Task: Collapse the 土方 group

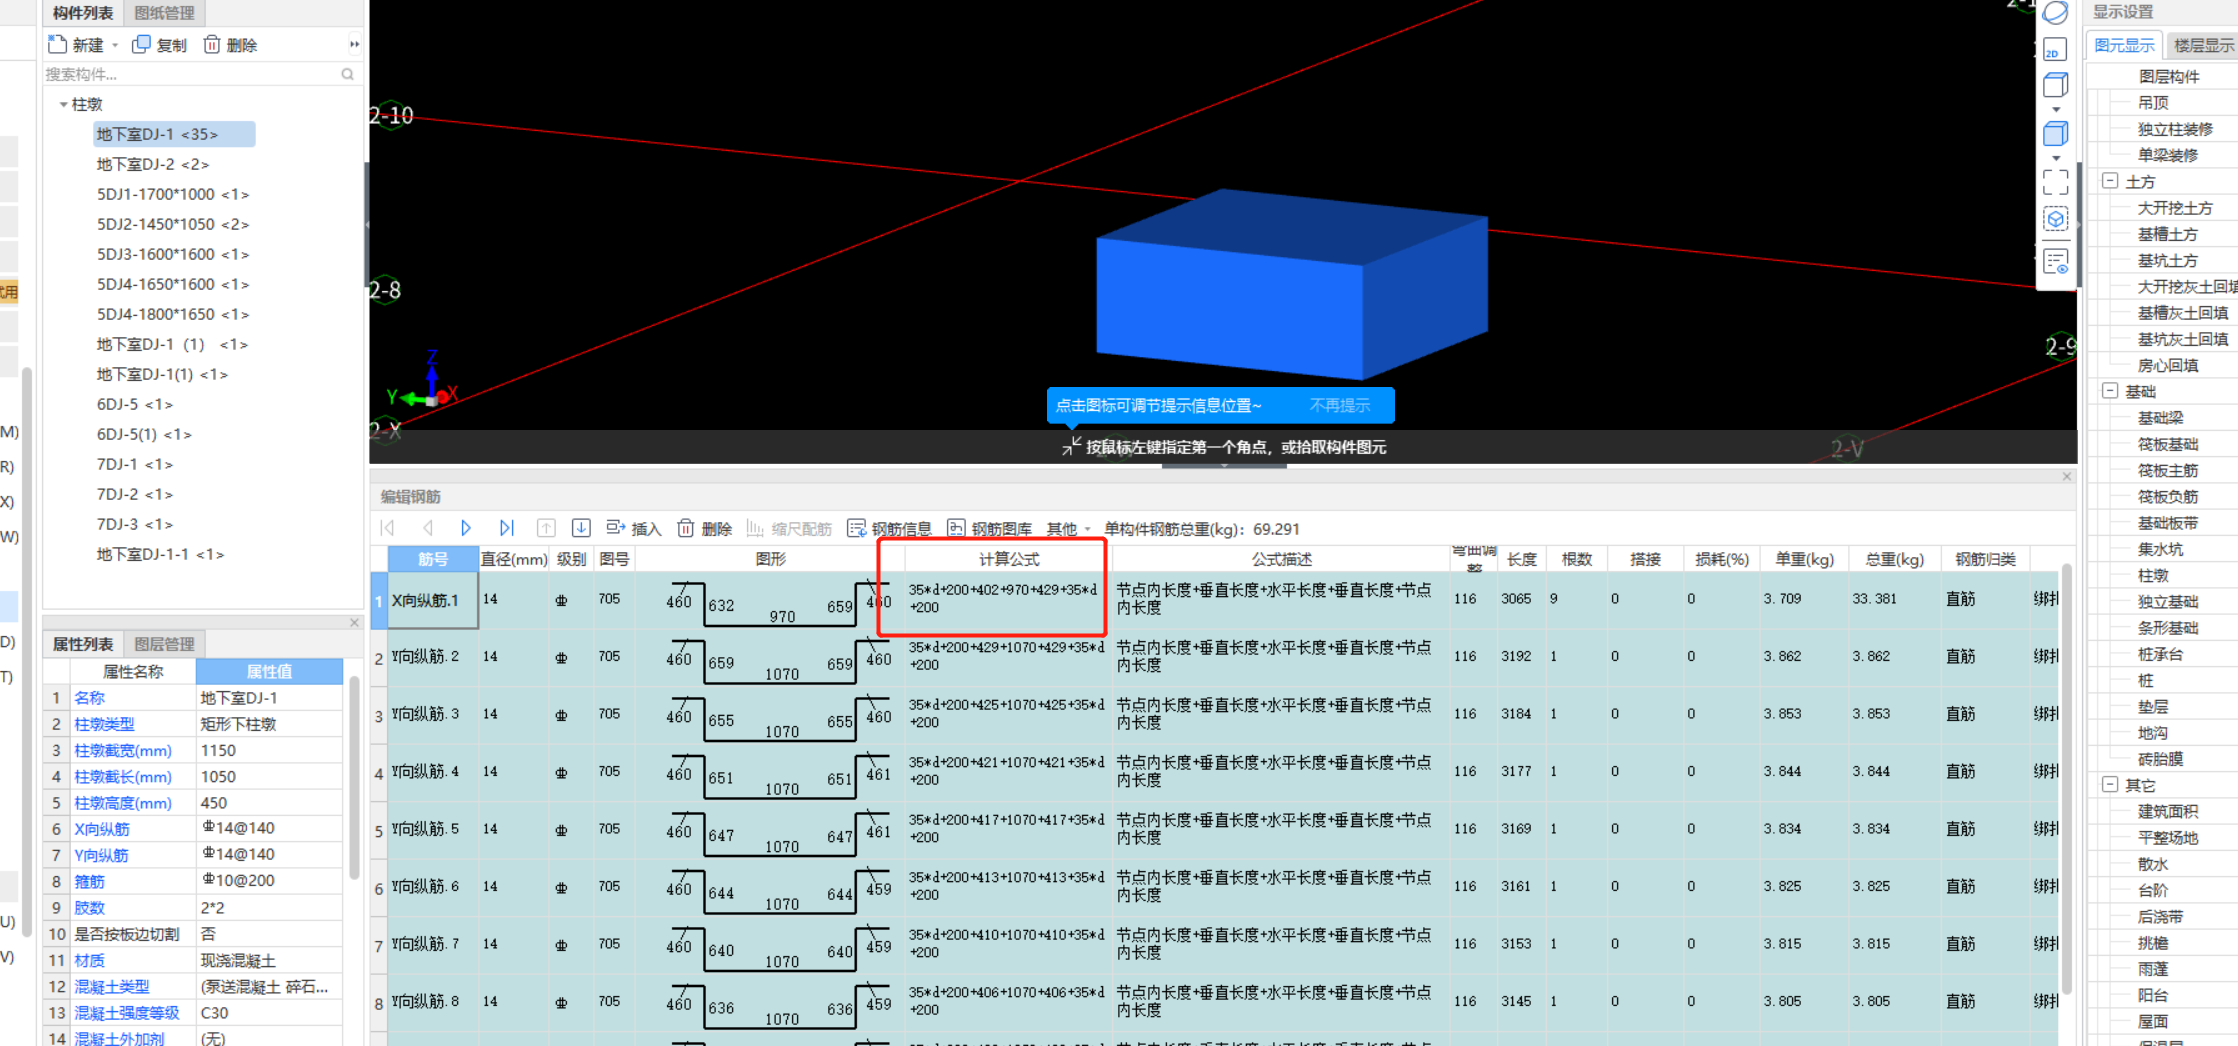Action: 2110,181
